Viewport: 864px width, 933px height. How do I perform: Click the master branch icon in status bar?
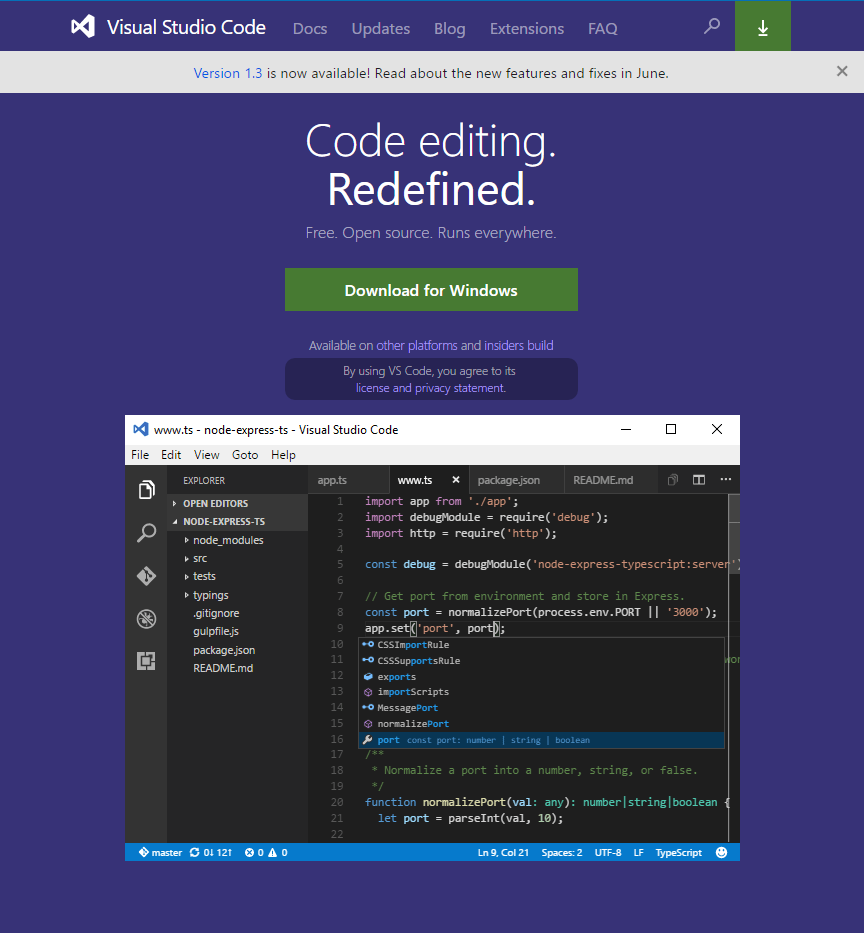click(143, 852)
